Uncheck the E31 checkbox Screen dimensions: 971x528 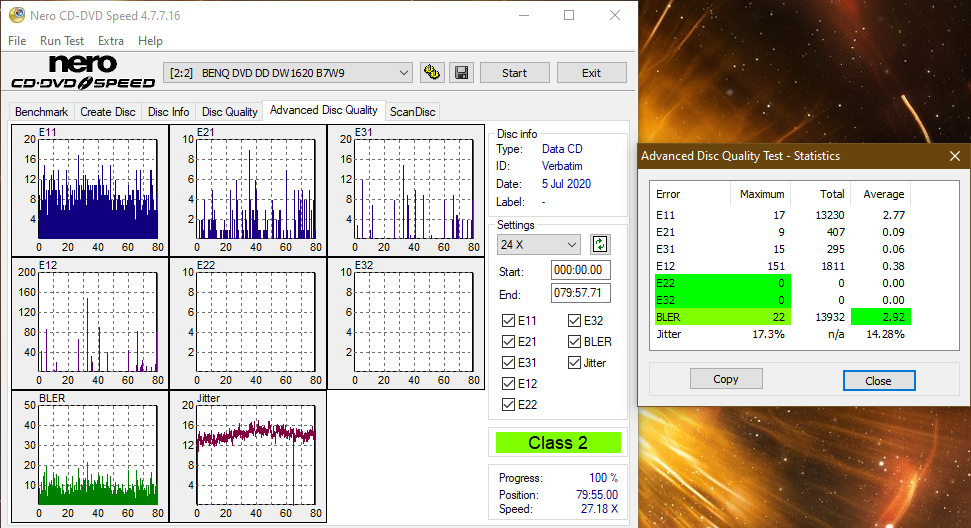click(x=508, y=363)
